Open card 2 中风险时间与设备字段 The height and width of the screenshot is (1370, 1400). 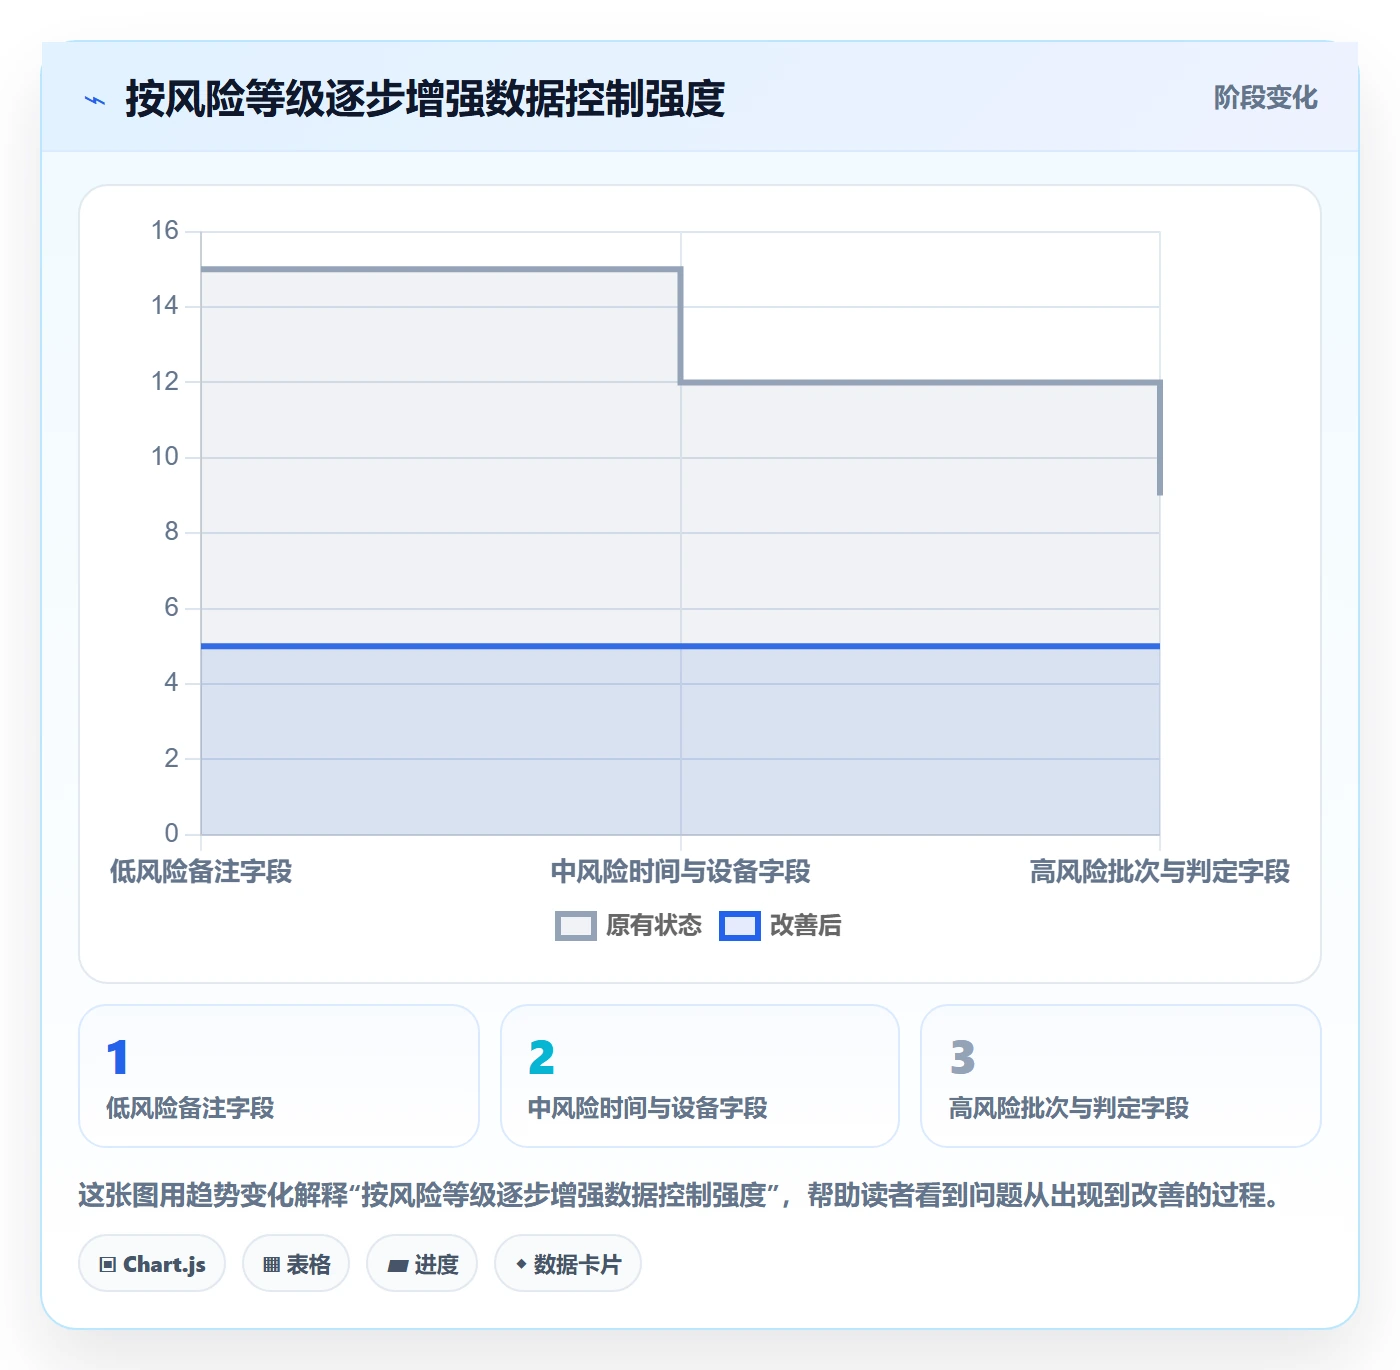(700, 1076)
